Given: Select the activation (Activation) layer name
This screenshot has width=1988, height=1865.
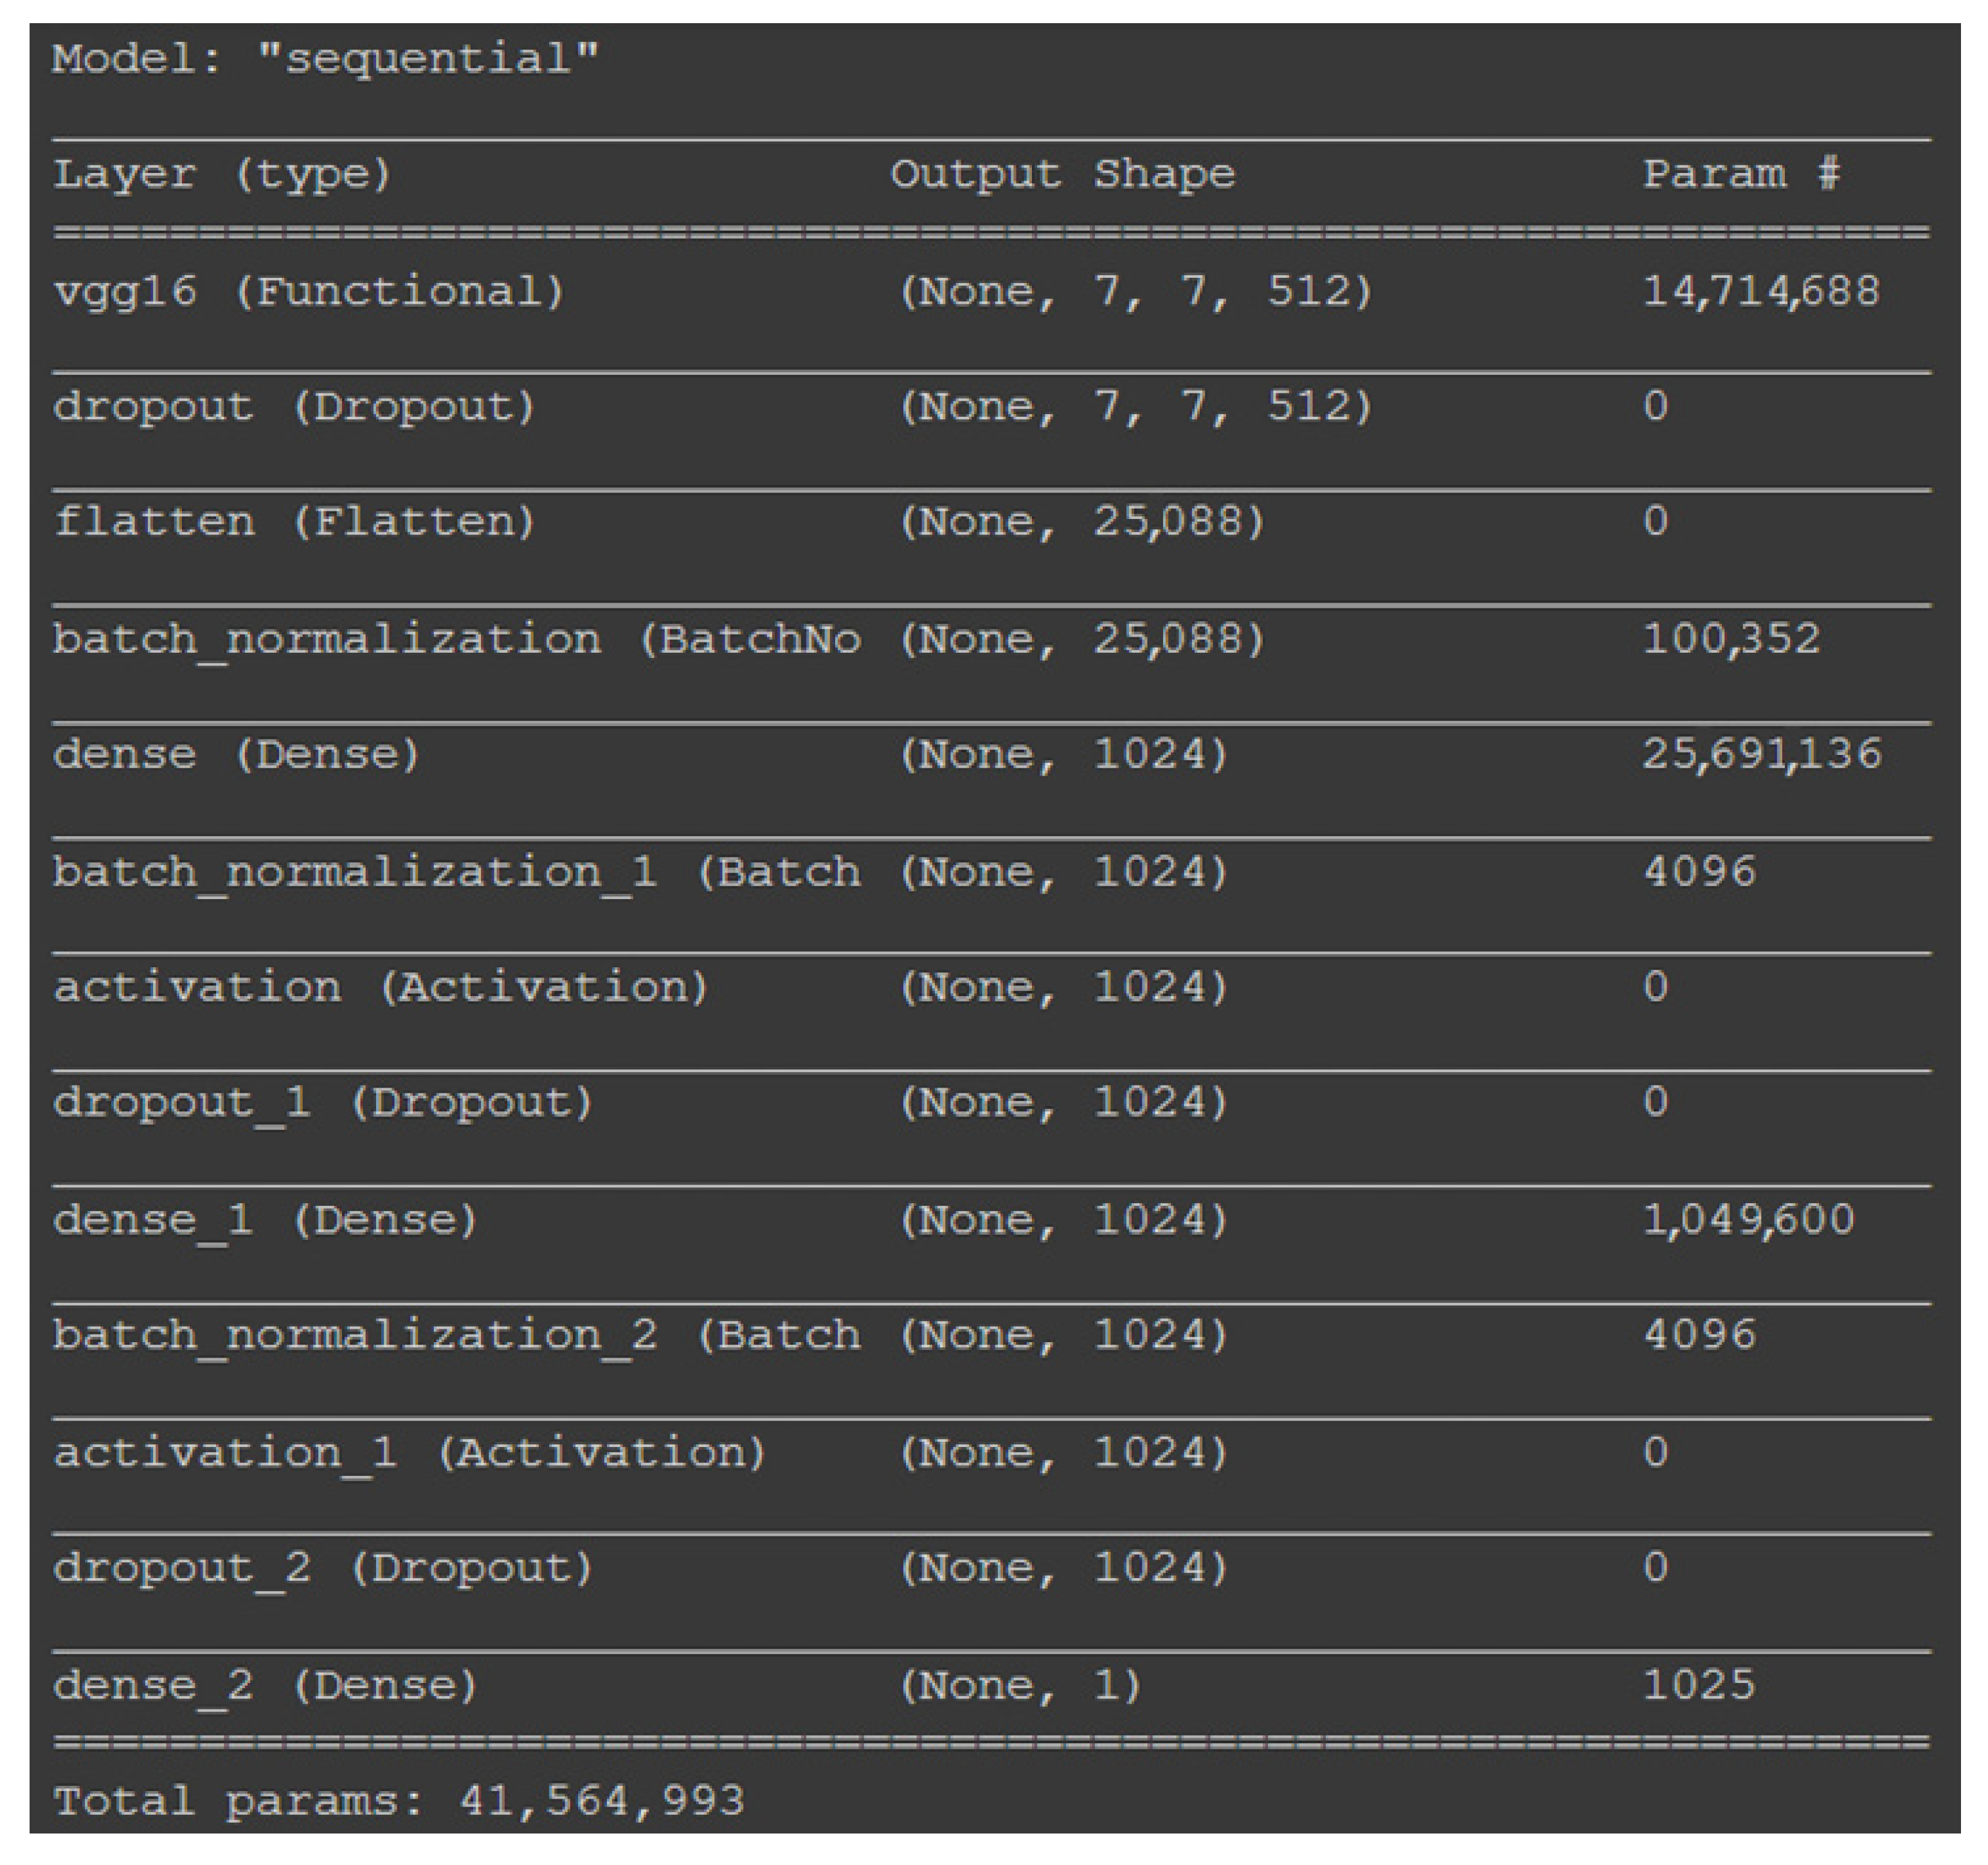Looking at the screenshot, I should click(381, 987).
